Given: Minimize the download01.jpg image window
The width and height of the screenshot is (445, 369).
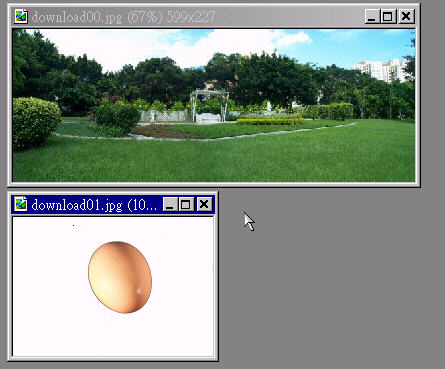Looking at the screenshot, I should [x=170, y=204].
